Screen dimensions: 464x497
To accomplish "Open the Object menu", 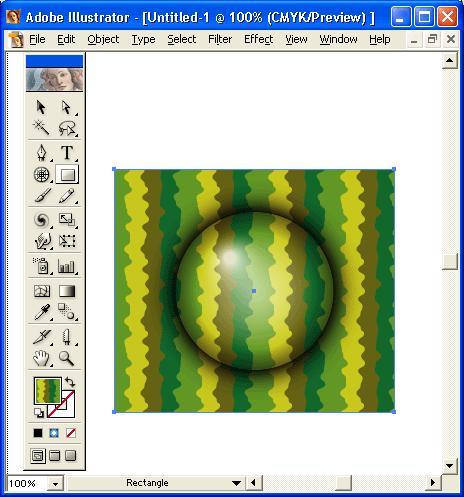I will tap(103, 39).
